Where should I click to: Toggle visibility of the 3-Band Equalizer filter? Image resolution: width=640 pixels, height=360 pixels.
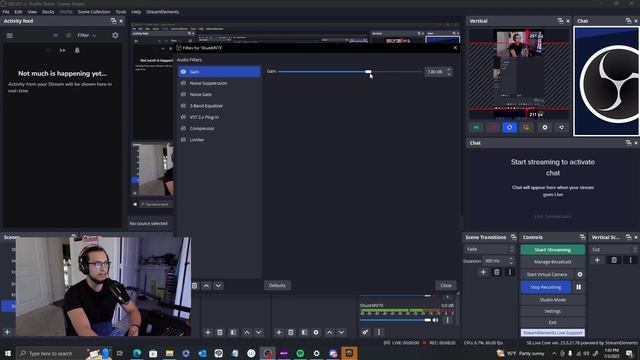click(x=183, y=106)
